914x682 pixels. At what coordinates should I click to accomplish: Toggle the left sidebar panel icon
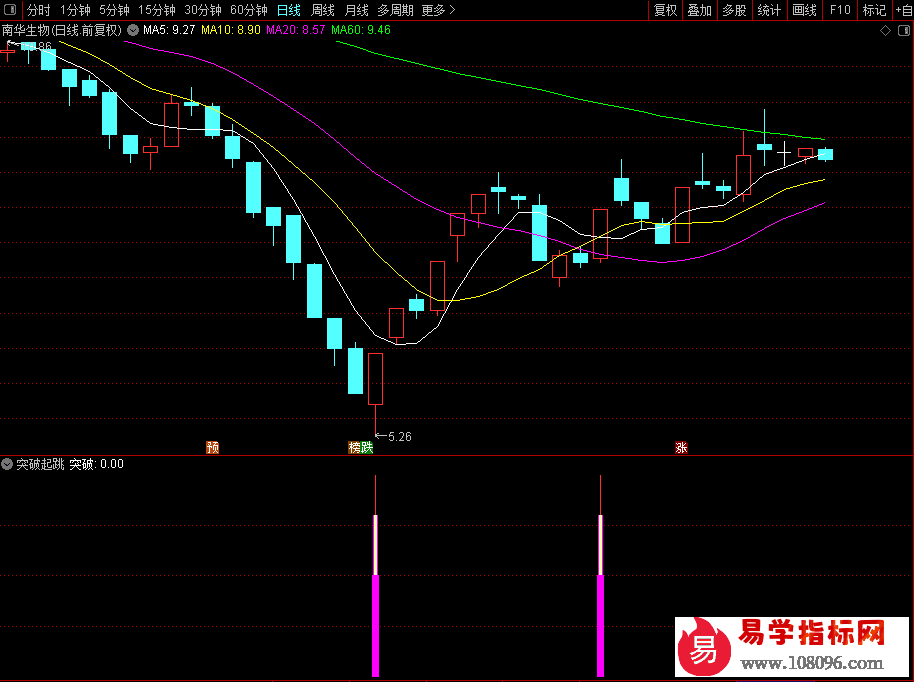[x=10, y=10]
